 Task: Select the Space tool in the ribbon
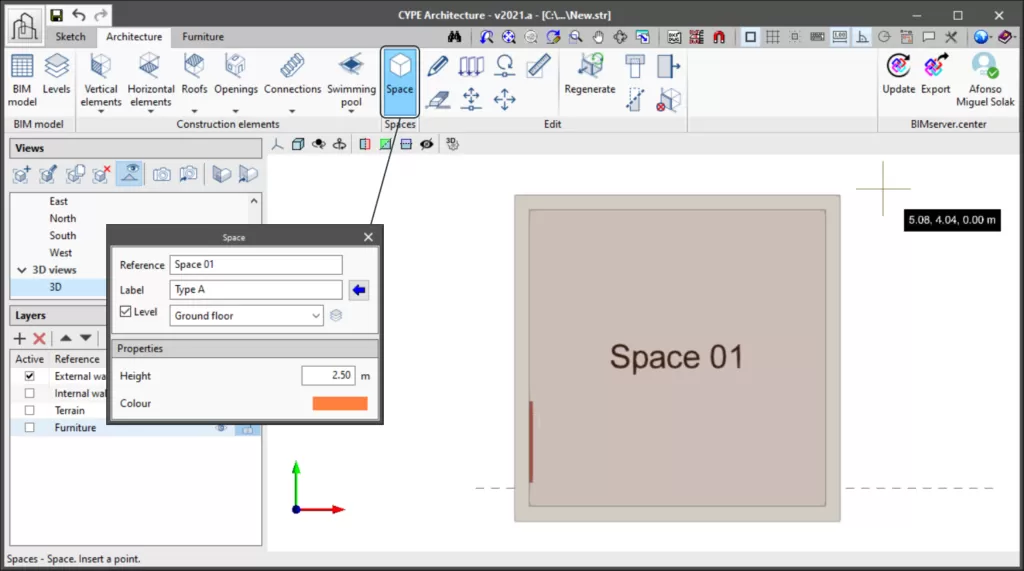coord(399,80)
